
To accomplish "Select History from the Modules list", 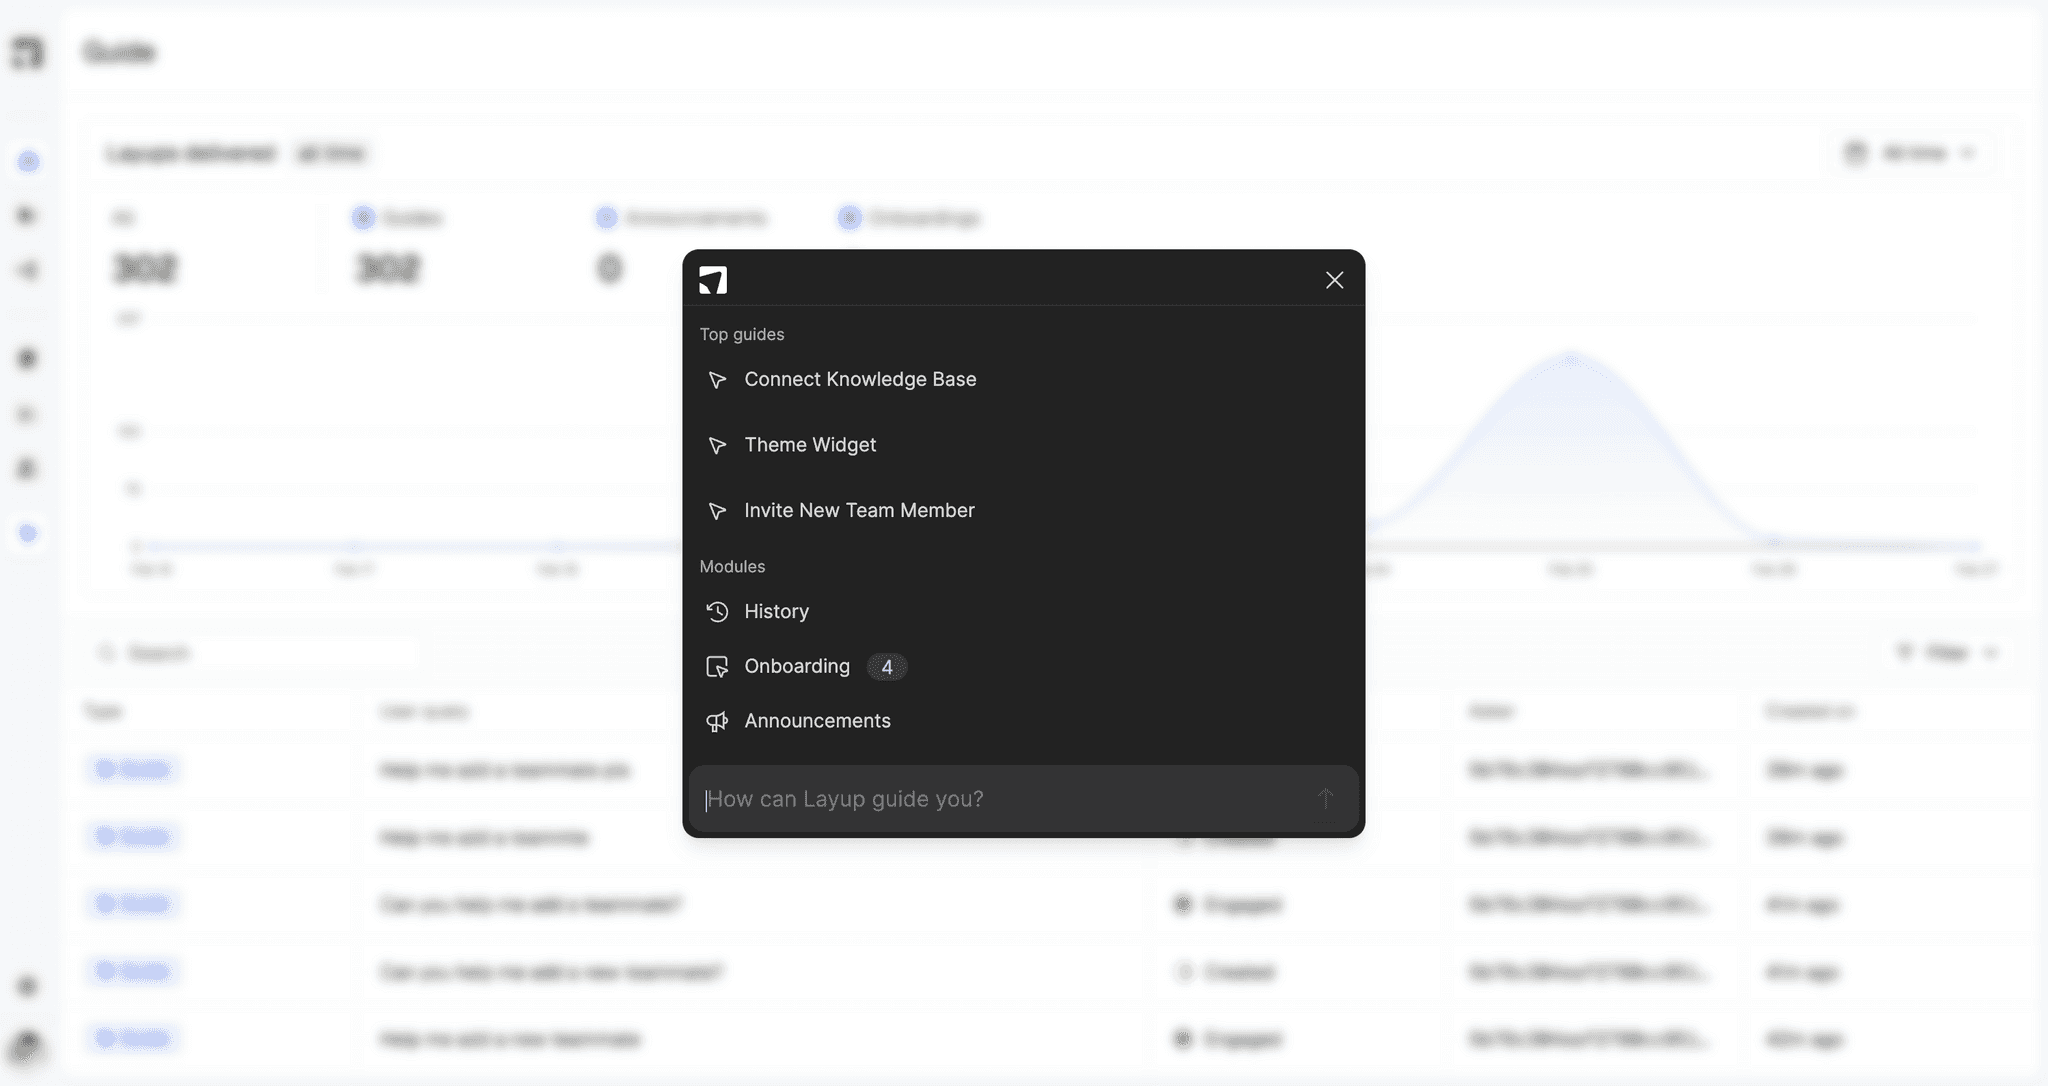I will click(776, 611).
